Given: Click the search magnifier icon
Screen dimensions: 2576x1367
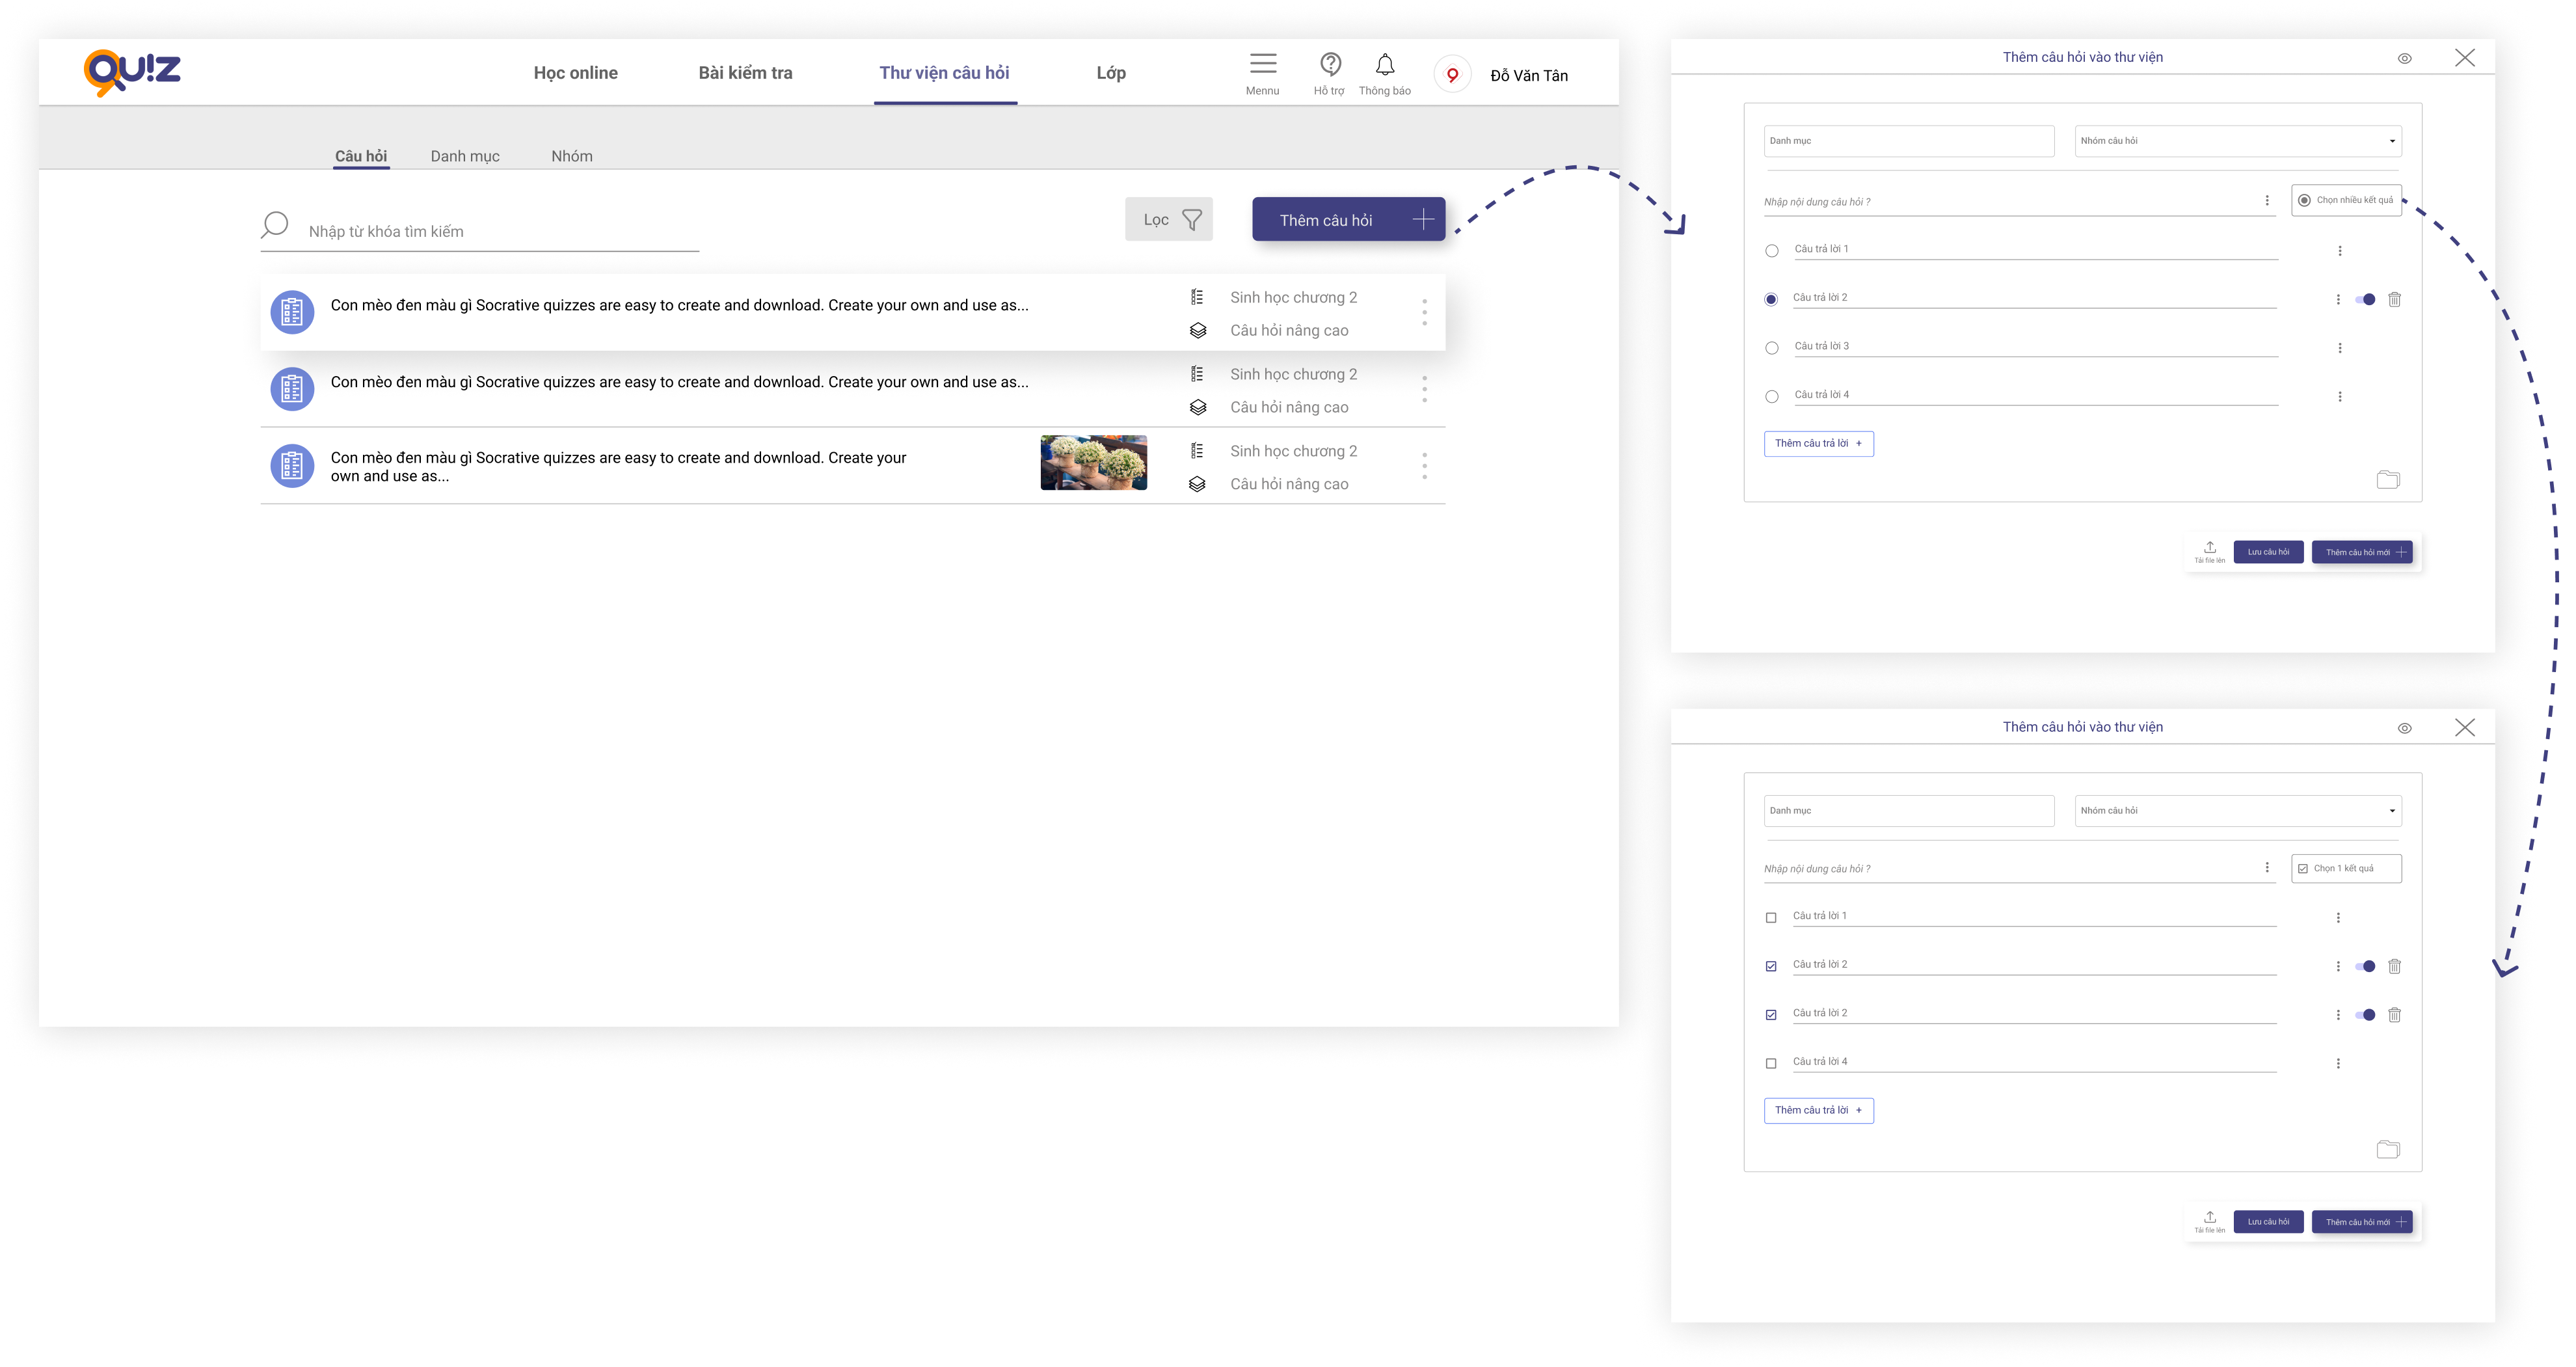Looking at the screenshot, I should pyautogui.click(x=274, y=225).
